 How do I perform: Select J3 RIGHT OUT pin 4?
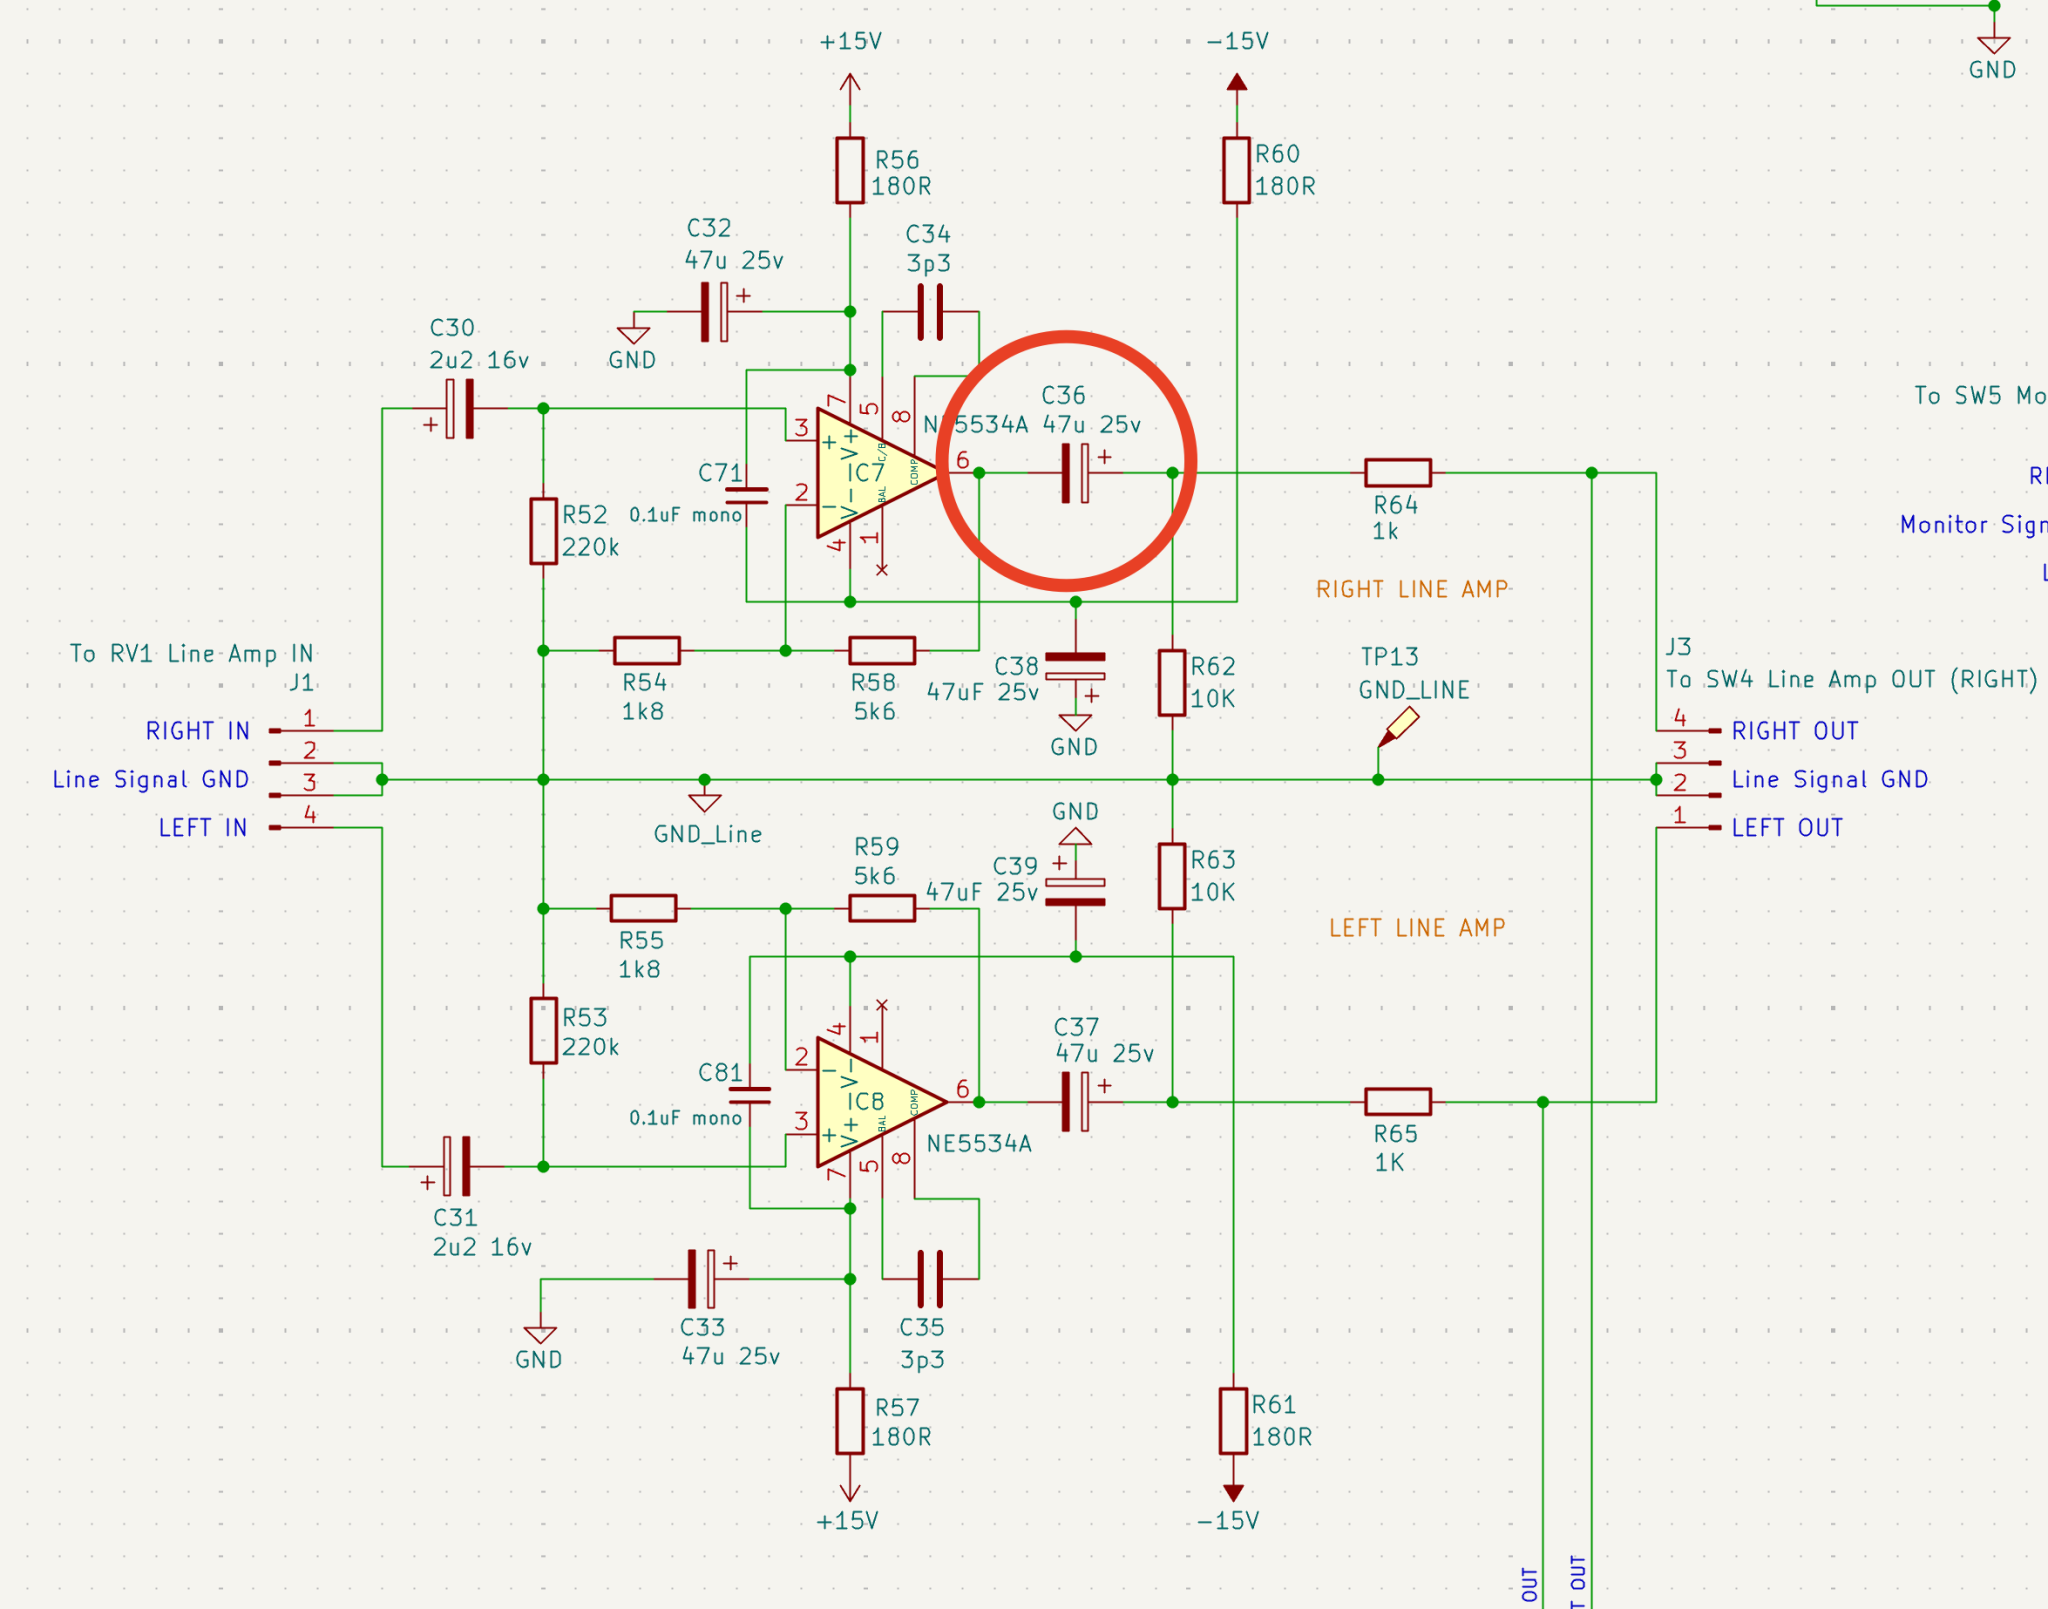(1690, 731)
